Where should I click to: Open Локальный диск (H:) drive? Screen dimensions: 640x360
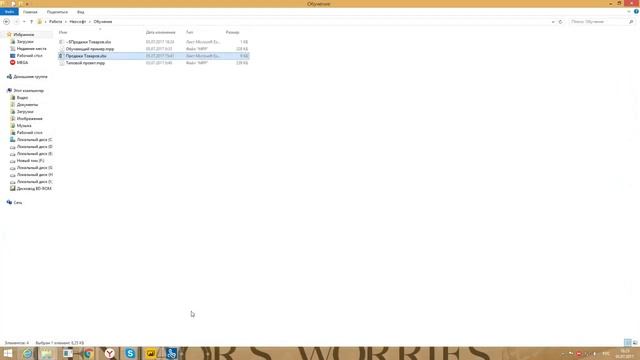point(34,175)
